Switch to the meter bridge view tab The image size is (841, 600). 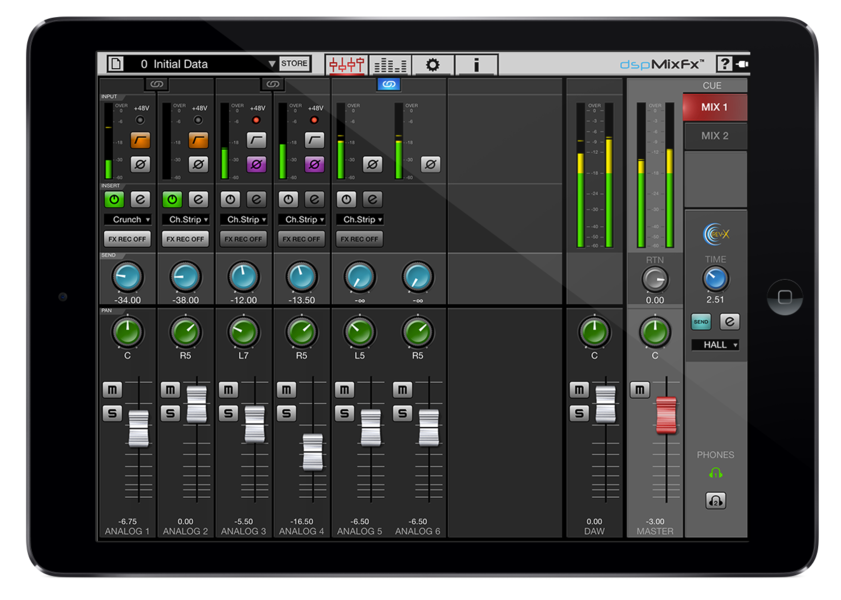pos(390,65)
